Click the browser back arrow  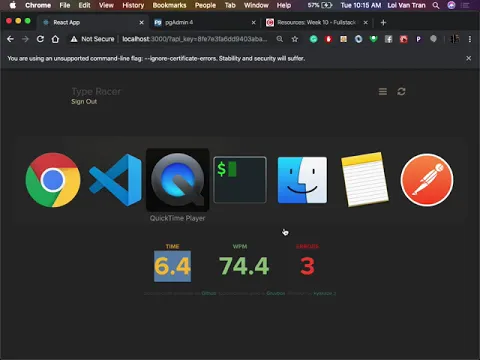pos(10,39)
